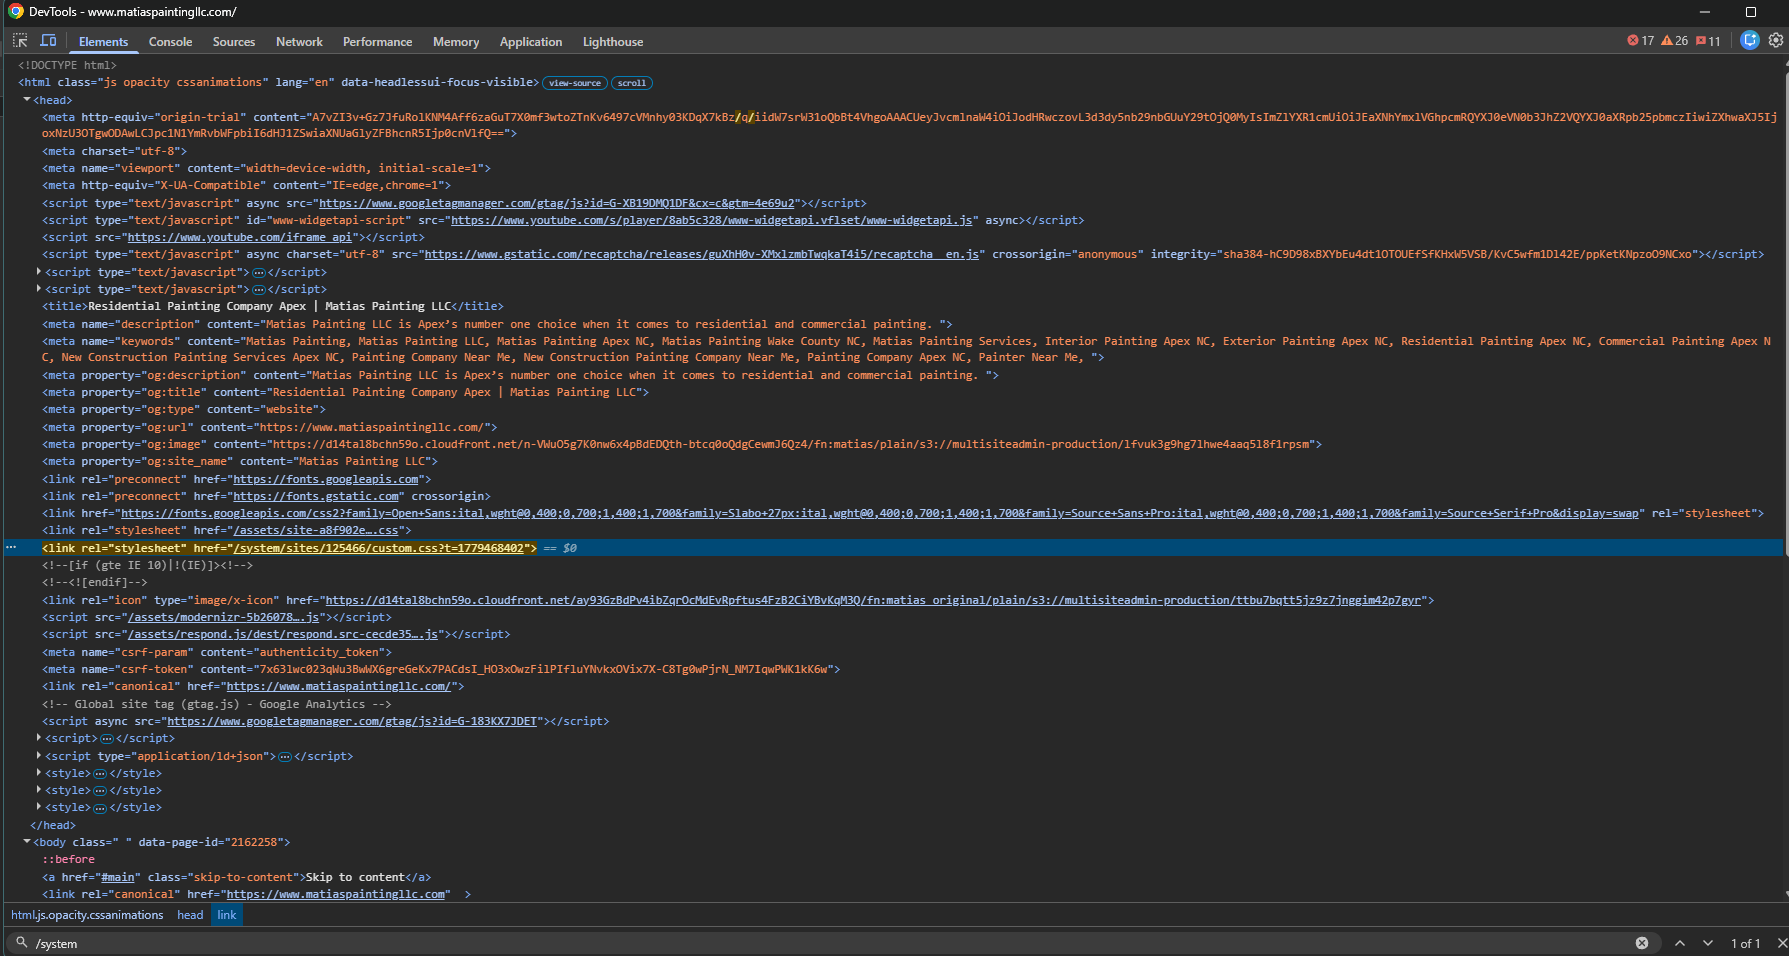
Task: Select the ::before pseudo-element row
Action: [68, 859]
